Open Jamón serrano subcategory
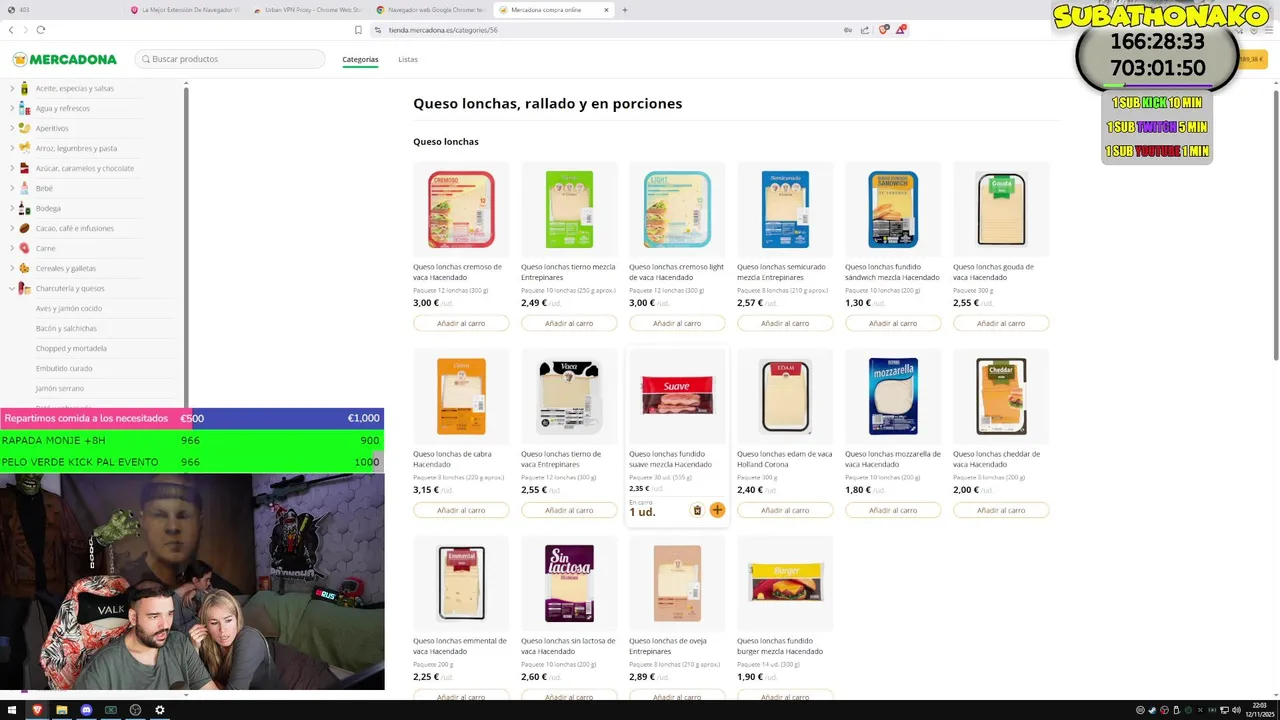The height and width of the screenshot is (720, 1280). [x=60, y=388]
